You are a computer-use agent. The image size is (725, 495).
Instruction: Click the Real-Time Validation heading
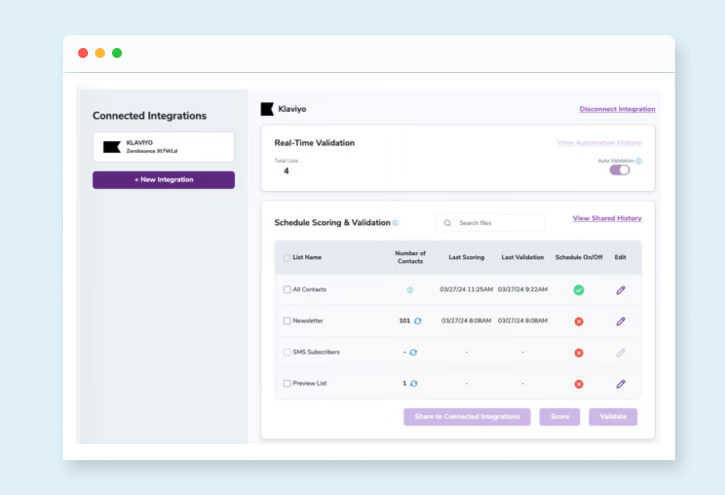(x=314, y=143)
